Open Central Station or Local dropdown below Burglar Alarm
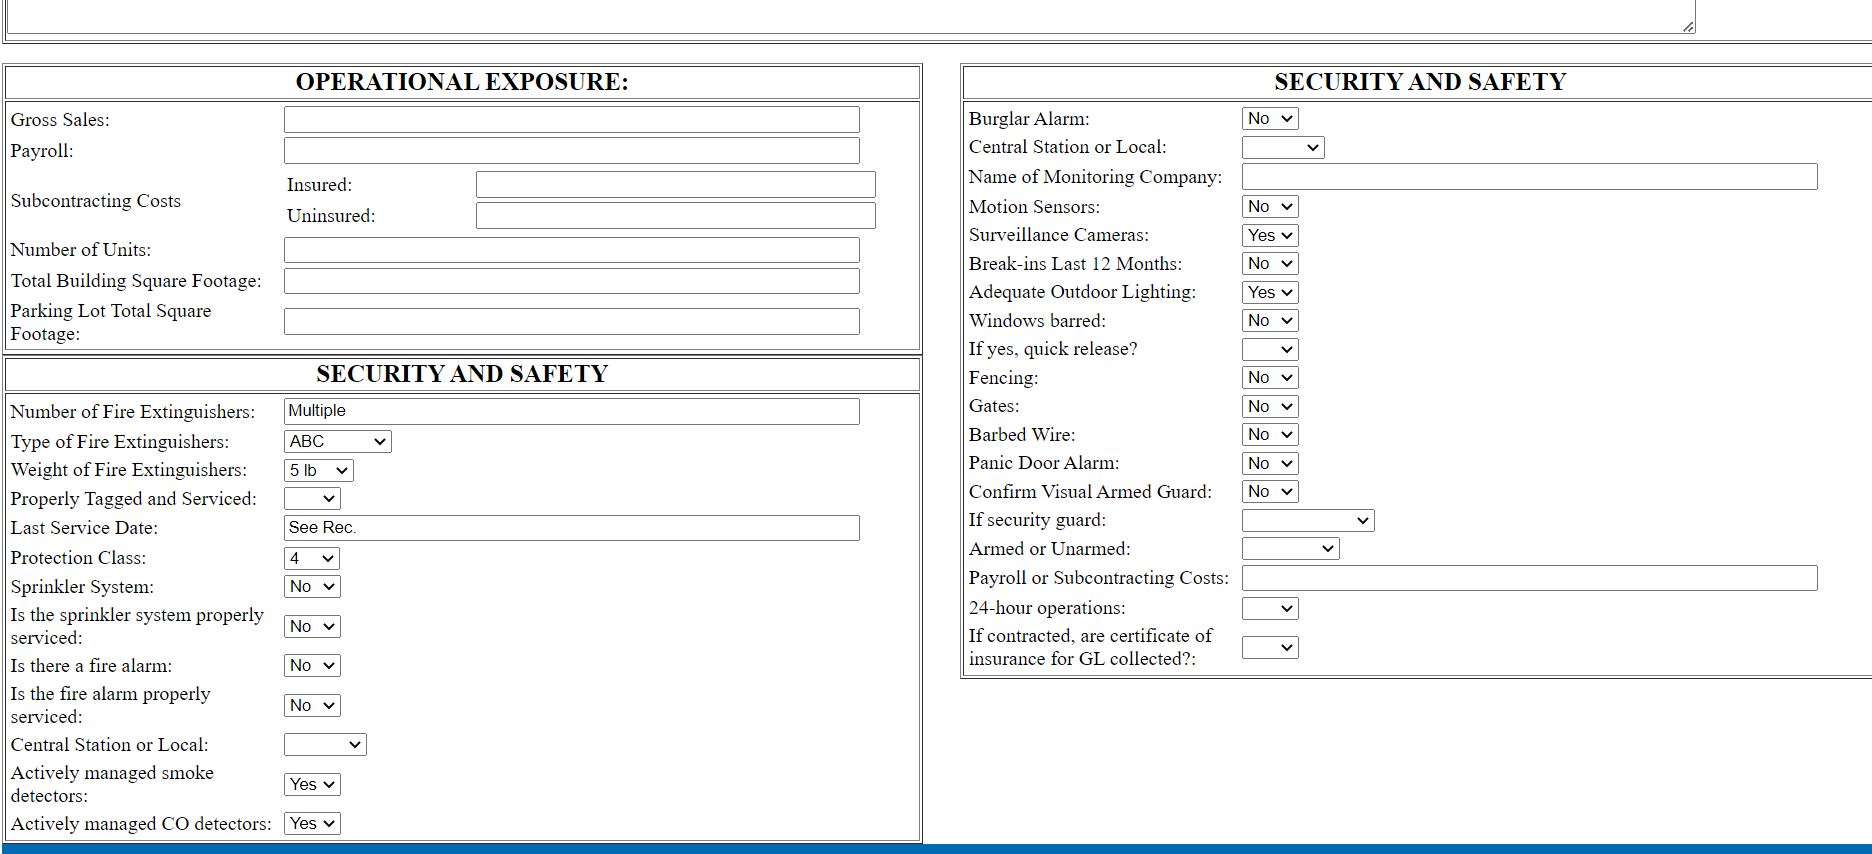 click(x=1283, y=147)
